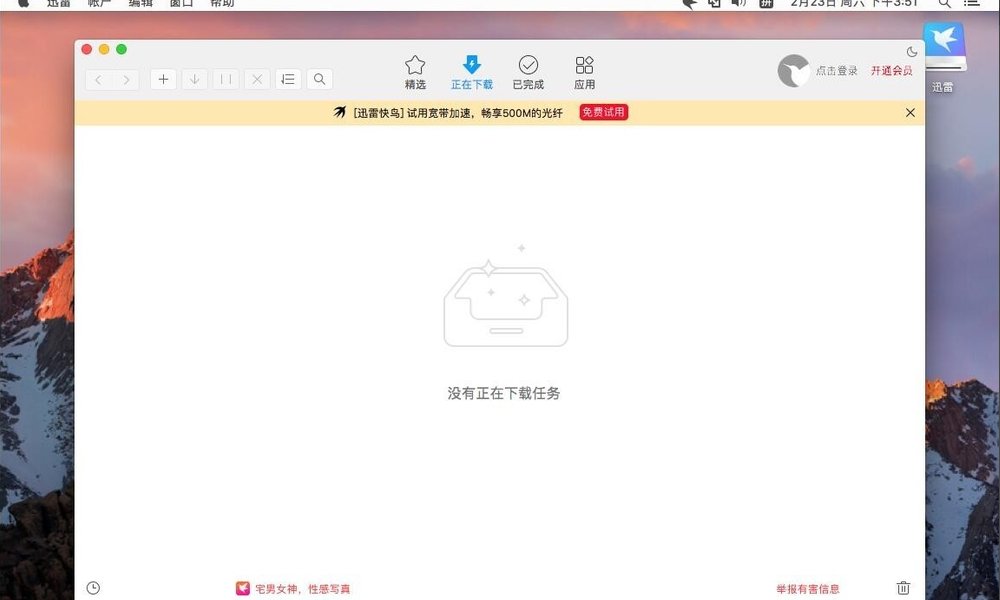1000x600 pixels.
Task: Open task search with magnifier icon
Action: click(x=319, y=79)
